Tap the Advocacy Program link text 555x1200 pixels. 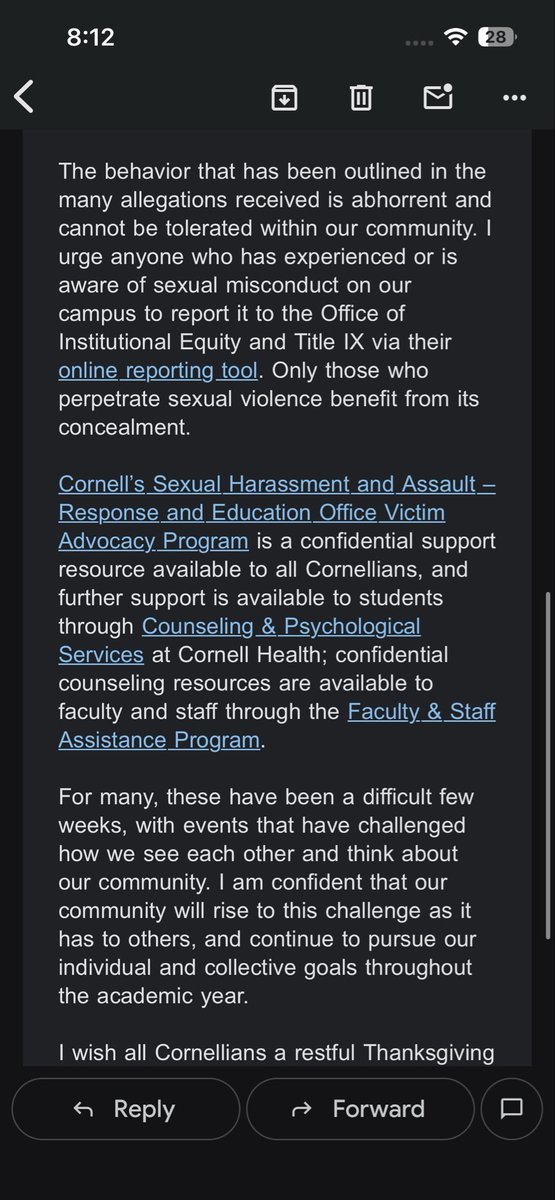(x=153, y=541)
